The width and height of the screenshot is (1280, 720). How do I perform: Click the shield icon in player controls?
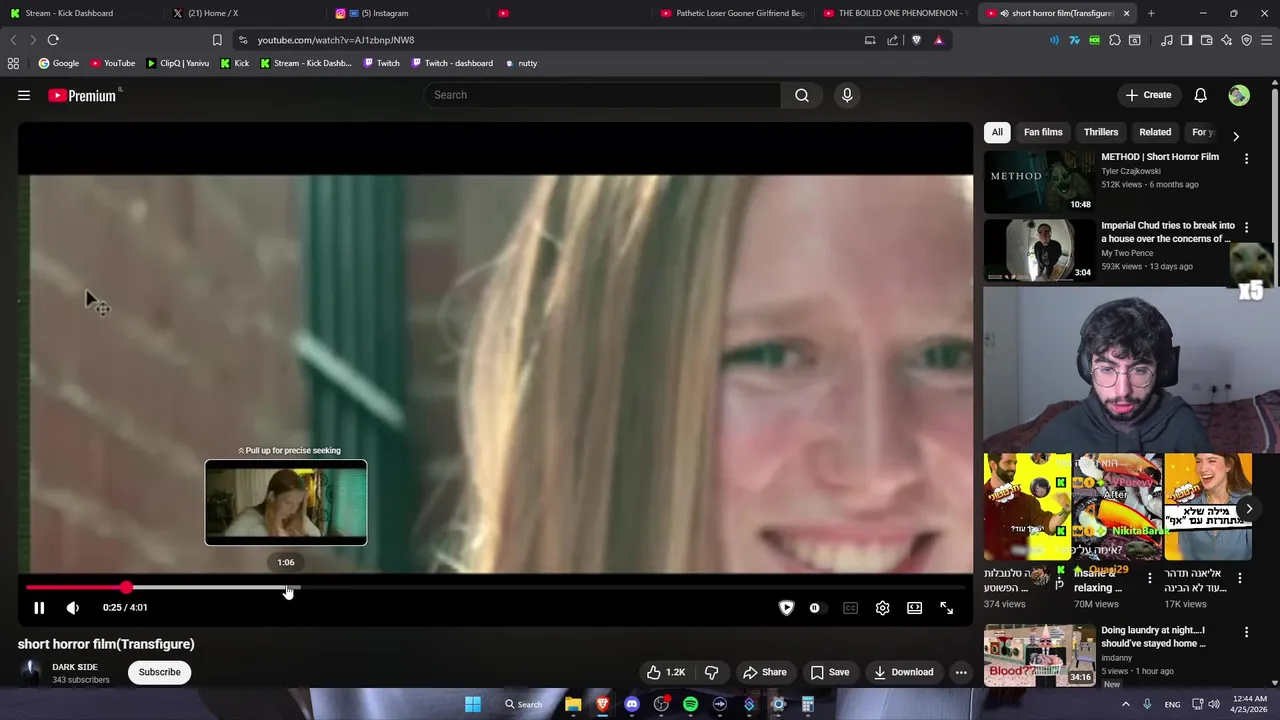point(786,608)
